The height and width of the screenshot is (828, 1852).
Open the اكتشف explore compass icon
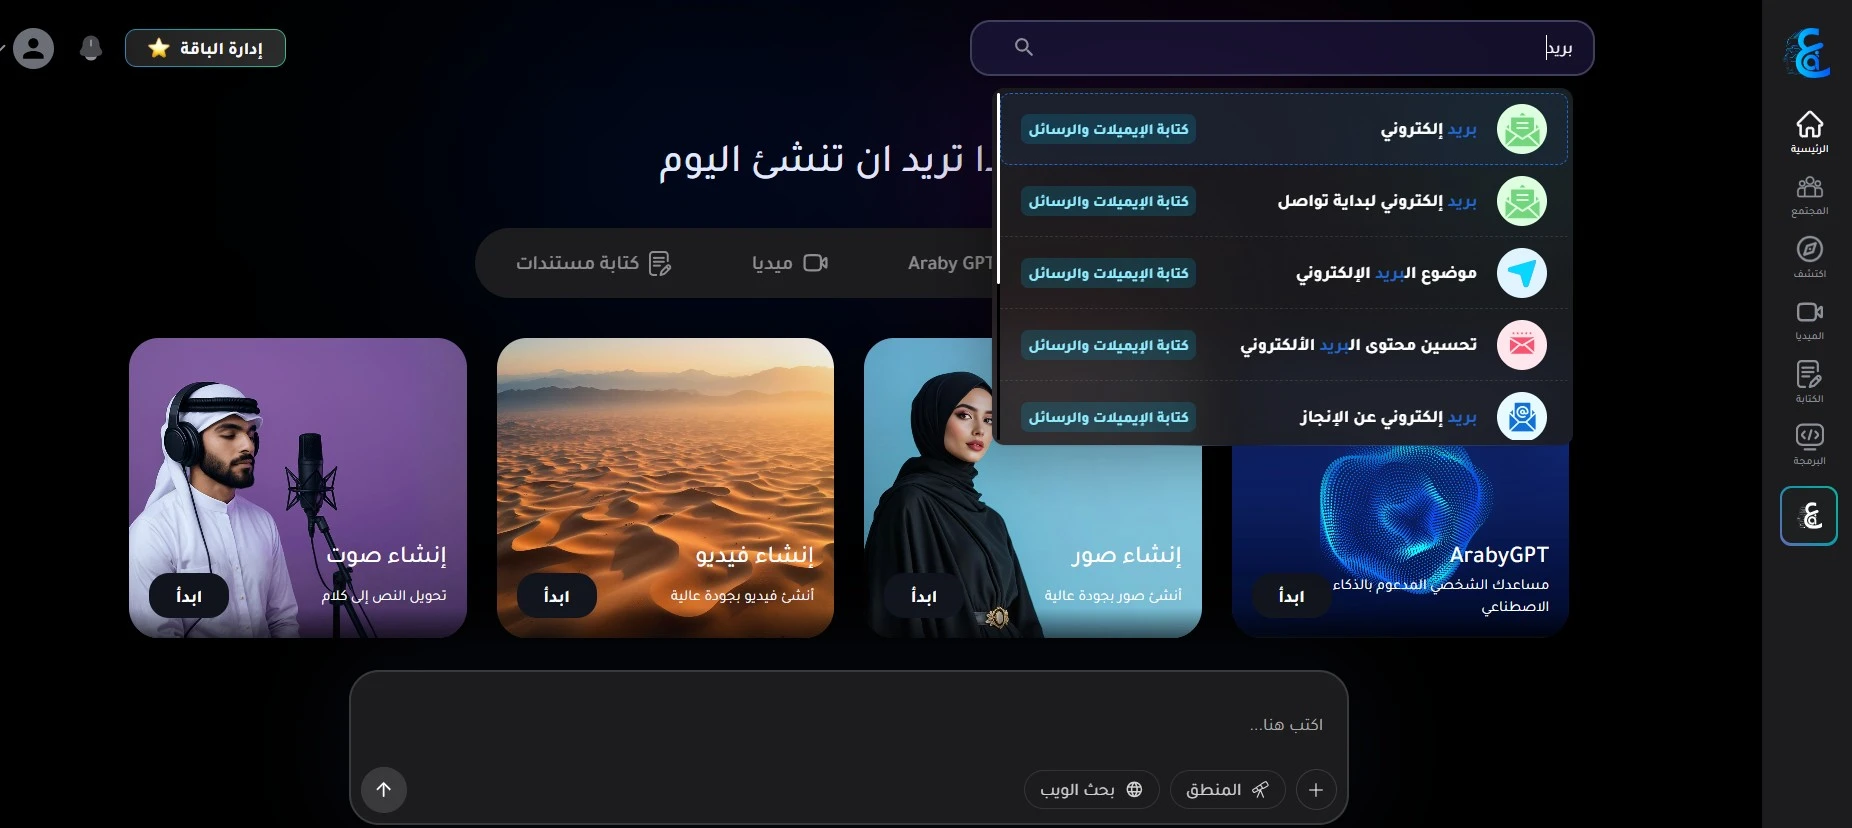click(x=1809, y=257)
